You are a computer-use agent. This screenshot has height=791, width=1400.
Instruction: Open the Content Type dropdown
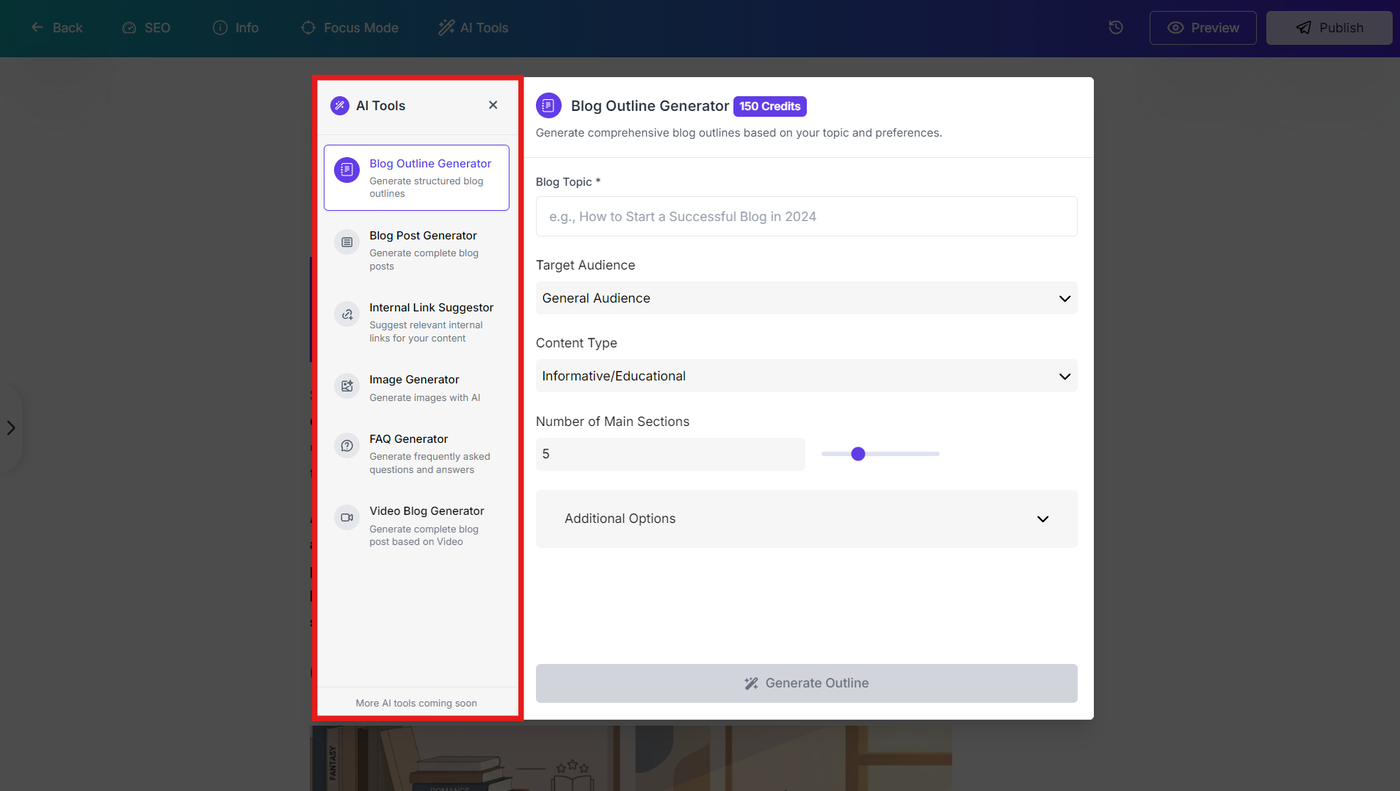(x=806, y=376)
